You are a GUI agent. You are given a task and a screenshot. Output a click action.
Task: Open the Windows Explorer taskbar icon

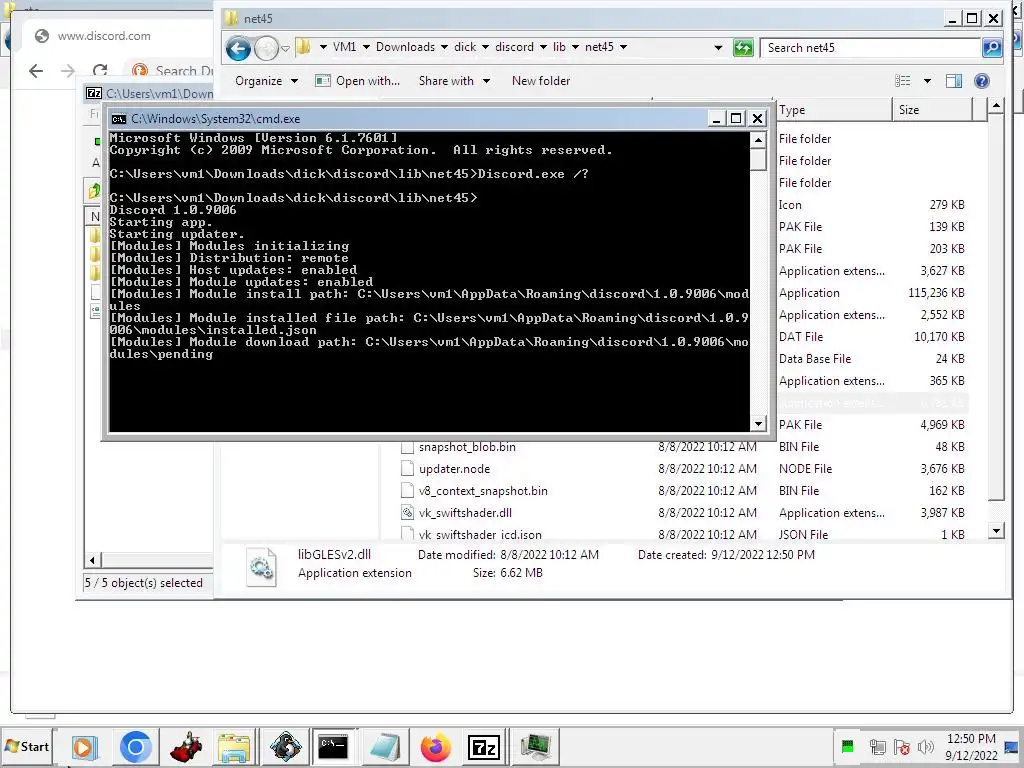234,746
